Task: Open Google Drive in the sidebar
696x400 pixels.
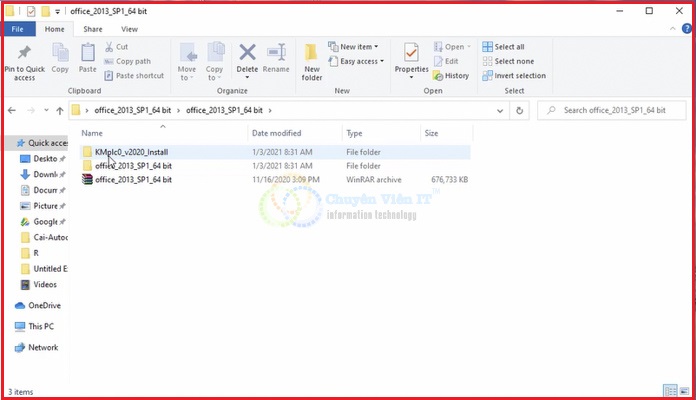Action: [43, 222]
